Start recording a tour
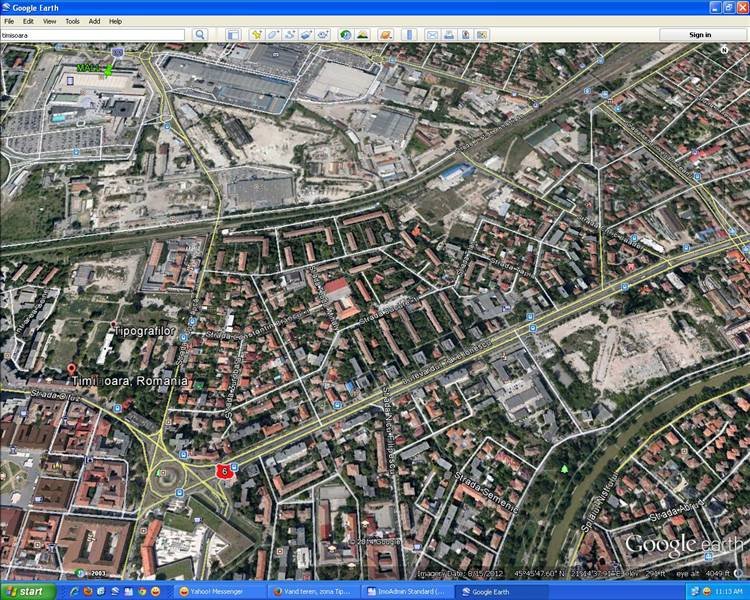Image resolution: width=750 pixels, height=600 pixels. click(323, 34)
